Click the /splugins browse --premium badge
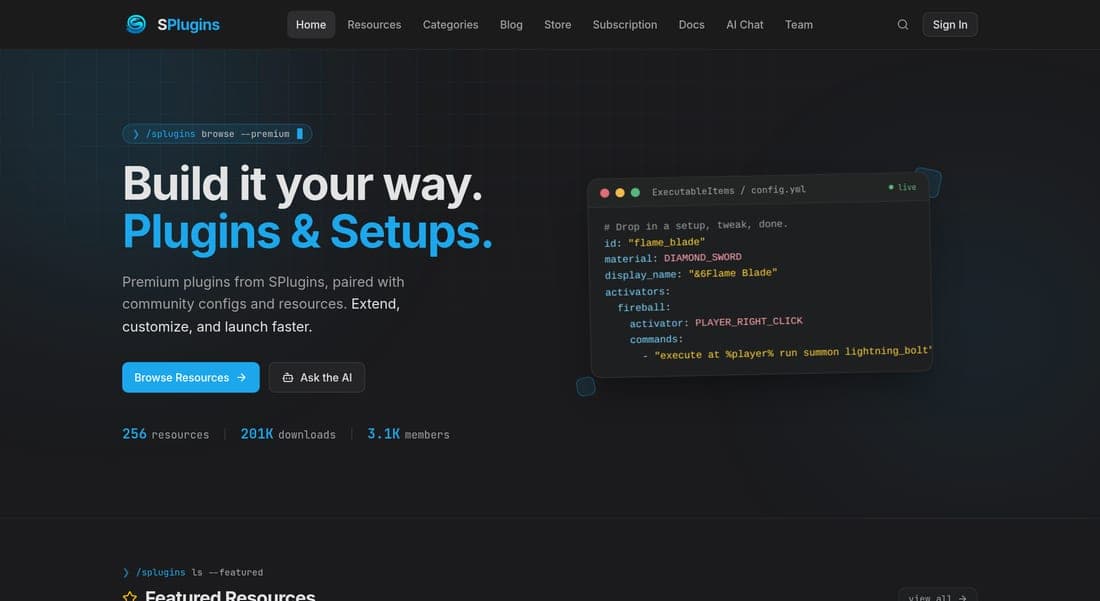Viewport: 1100px width, 601px height. (217, 134)
